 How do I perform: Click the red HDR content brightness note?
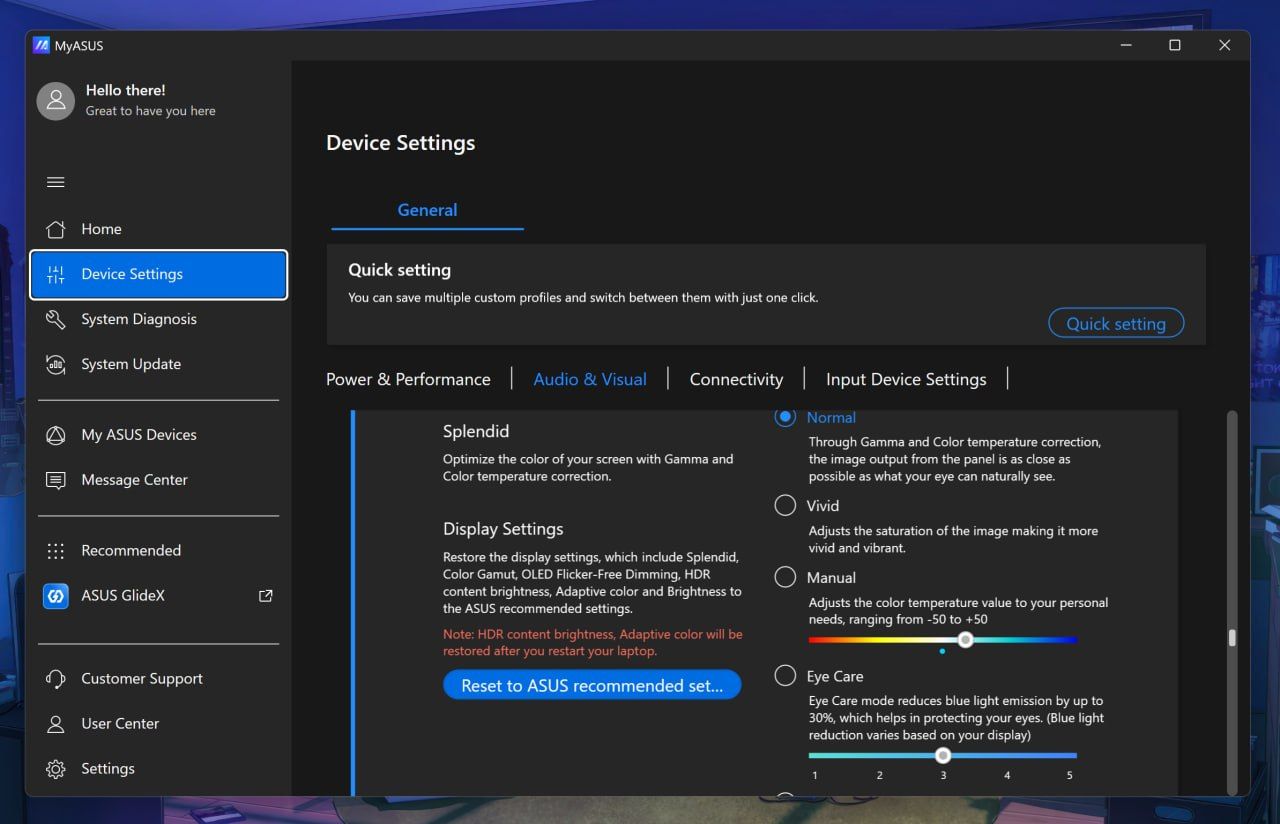(593, 643)
